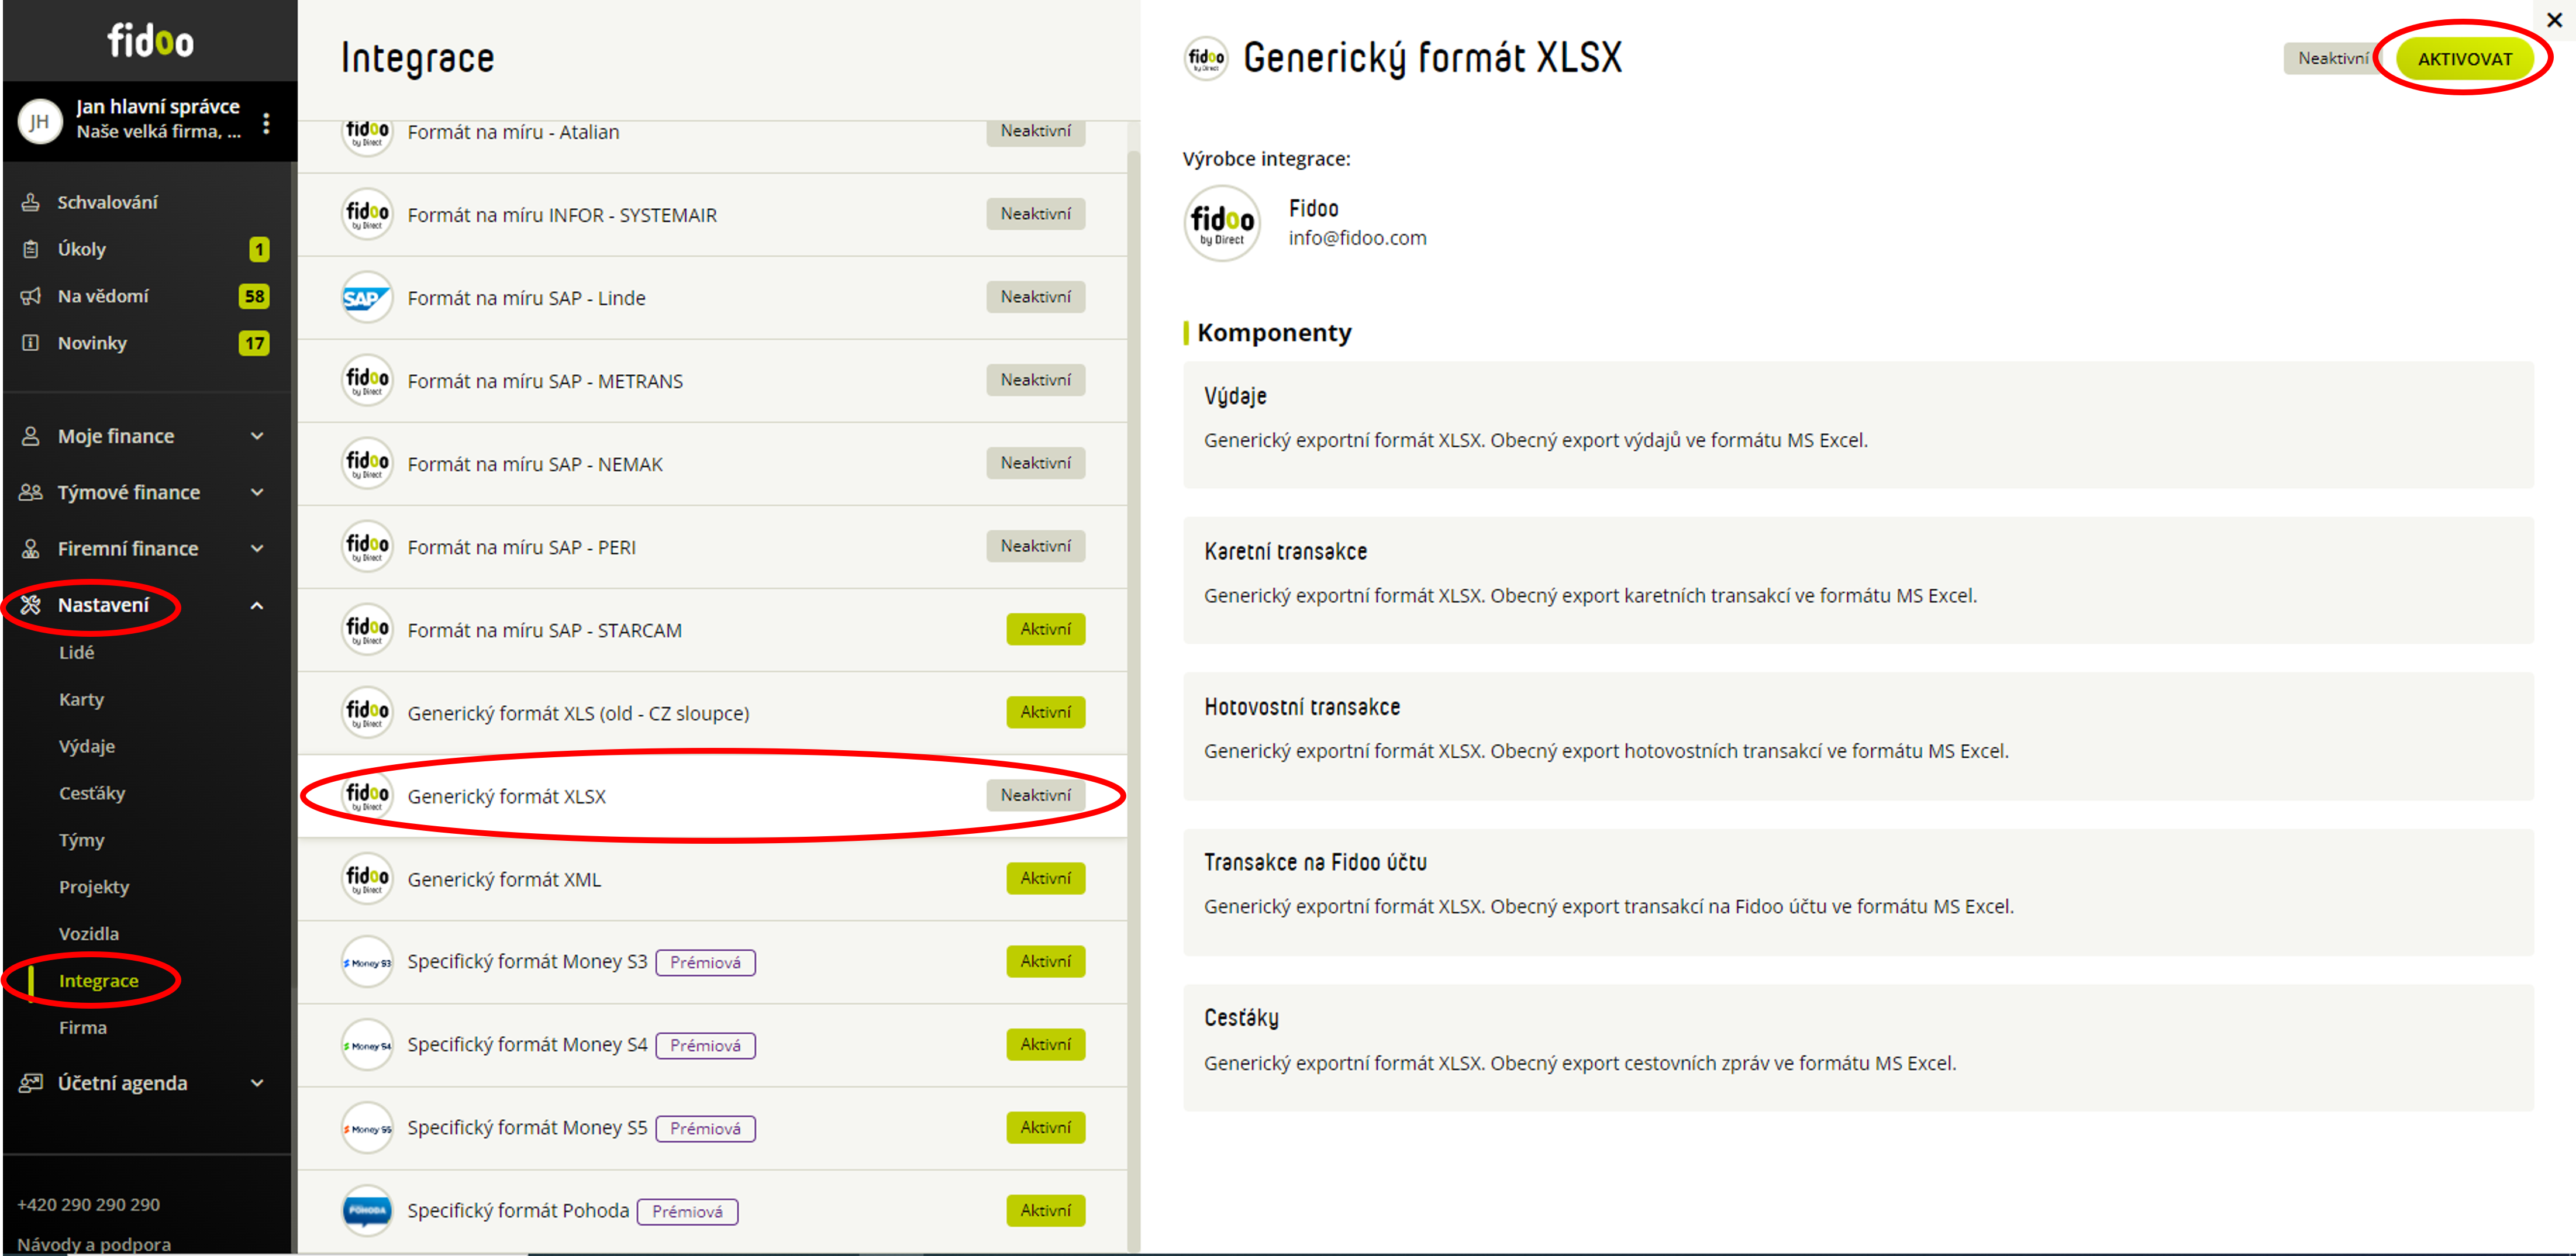Expand the Účetní agenda chevron
This screenshot has height=1256, width=2576.
[x=257, y=1082]
